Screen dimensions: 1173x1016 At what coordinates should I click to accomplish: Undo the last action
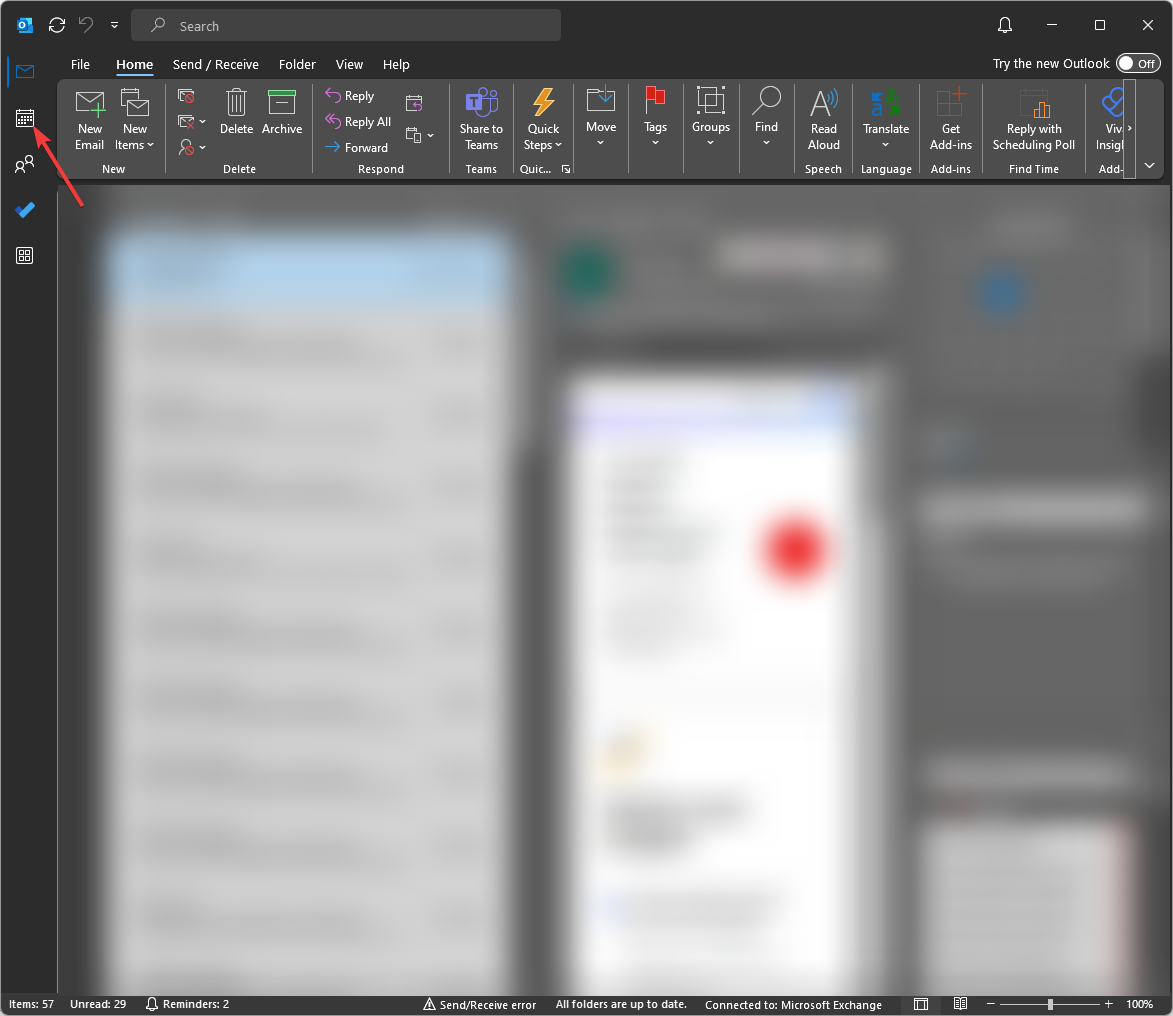point(86,25)
